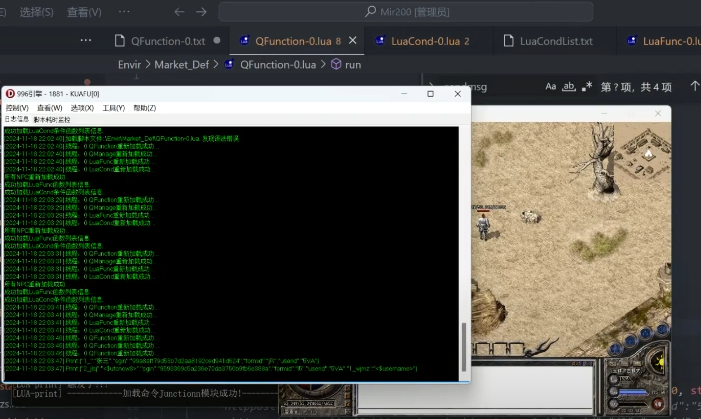The height and width of the screenshot is (419, 701).
Task: Open the 选项(X) menu in engine window
Action: click(x=81, y=108)
